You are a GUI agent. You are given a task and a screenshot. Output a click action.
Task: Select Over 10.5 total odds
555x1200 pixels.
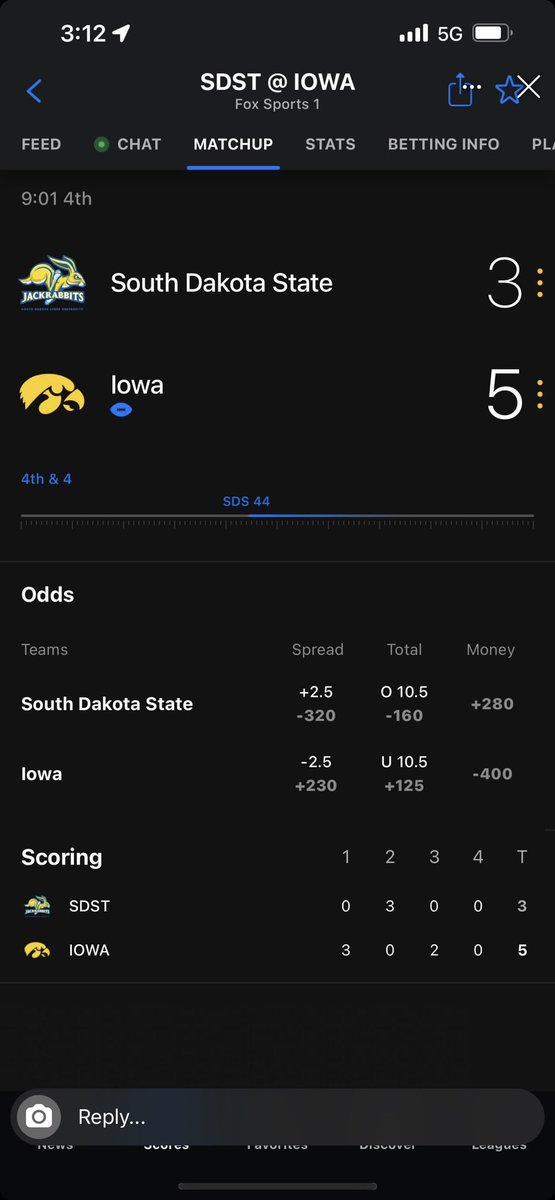point(404,704)
